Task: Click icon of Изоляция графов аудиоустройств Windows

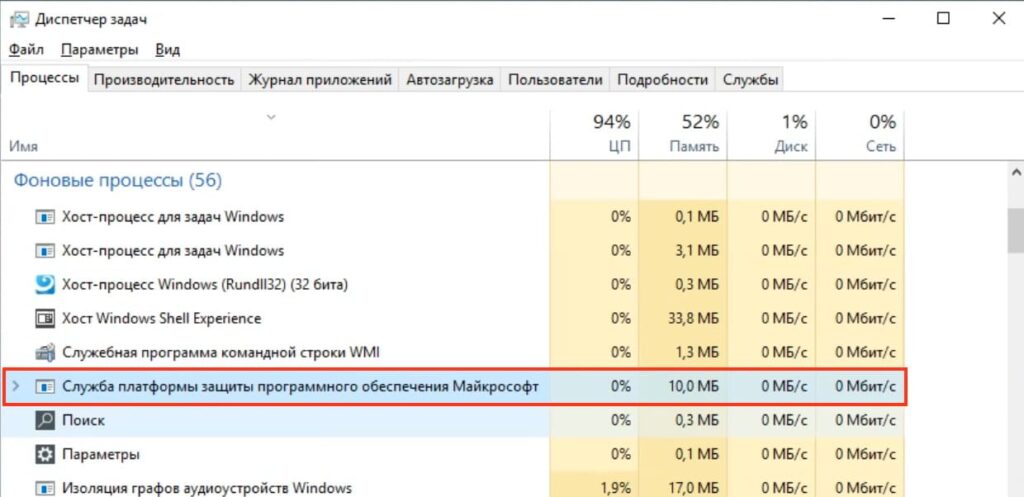Action: click(x=44, y=488)
